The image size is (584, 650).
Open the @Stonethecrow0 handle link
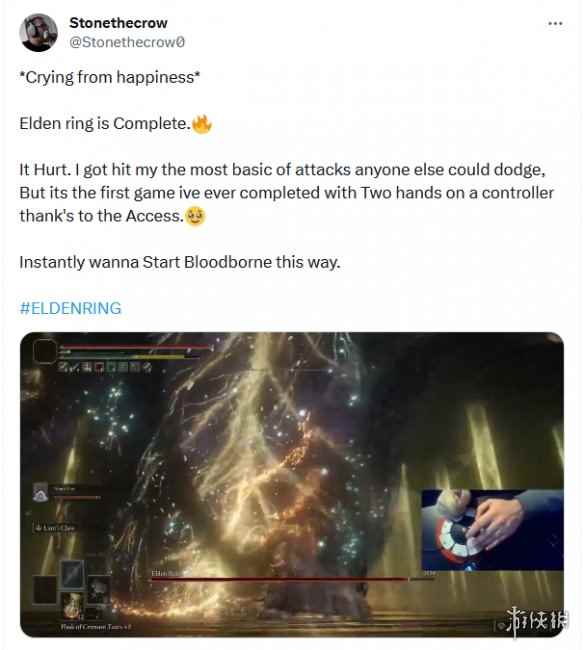pos(127,42)
